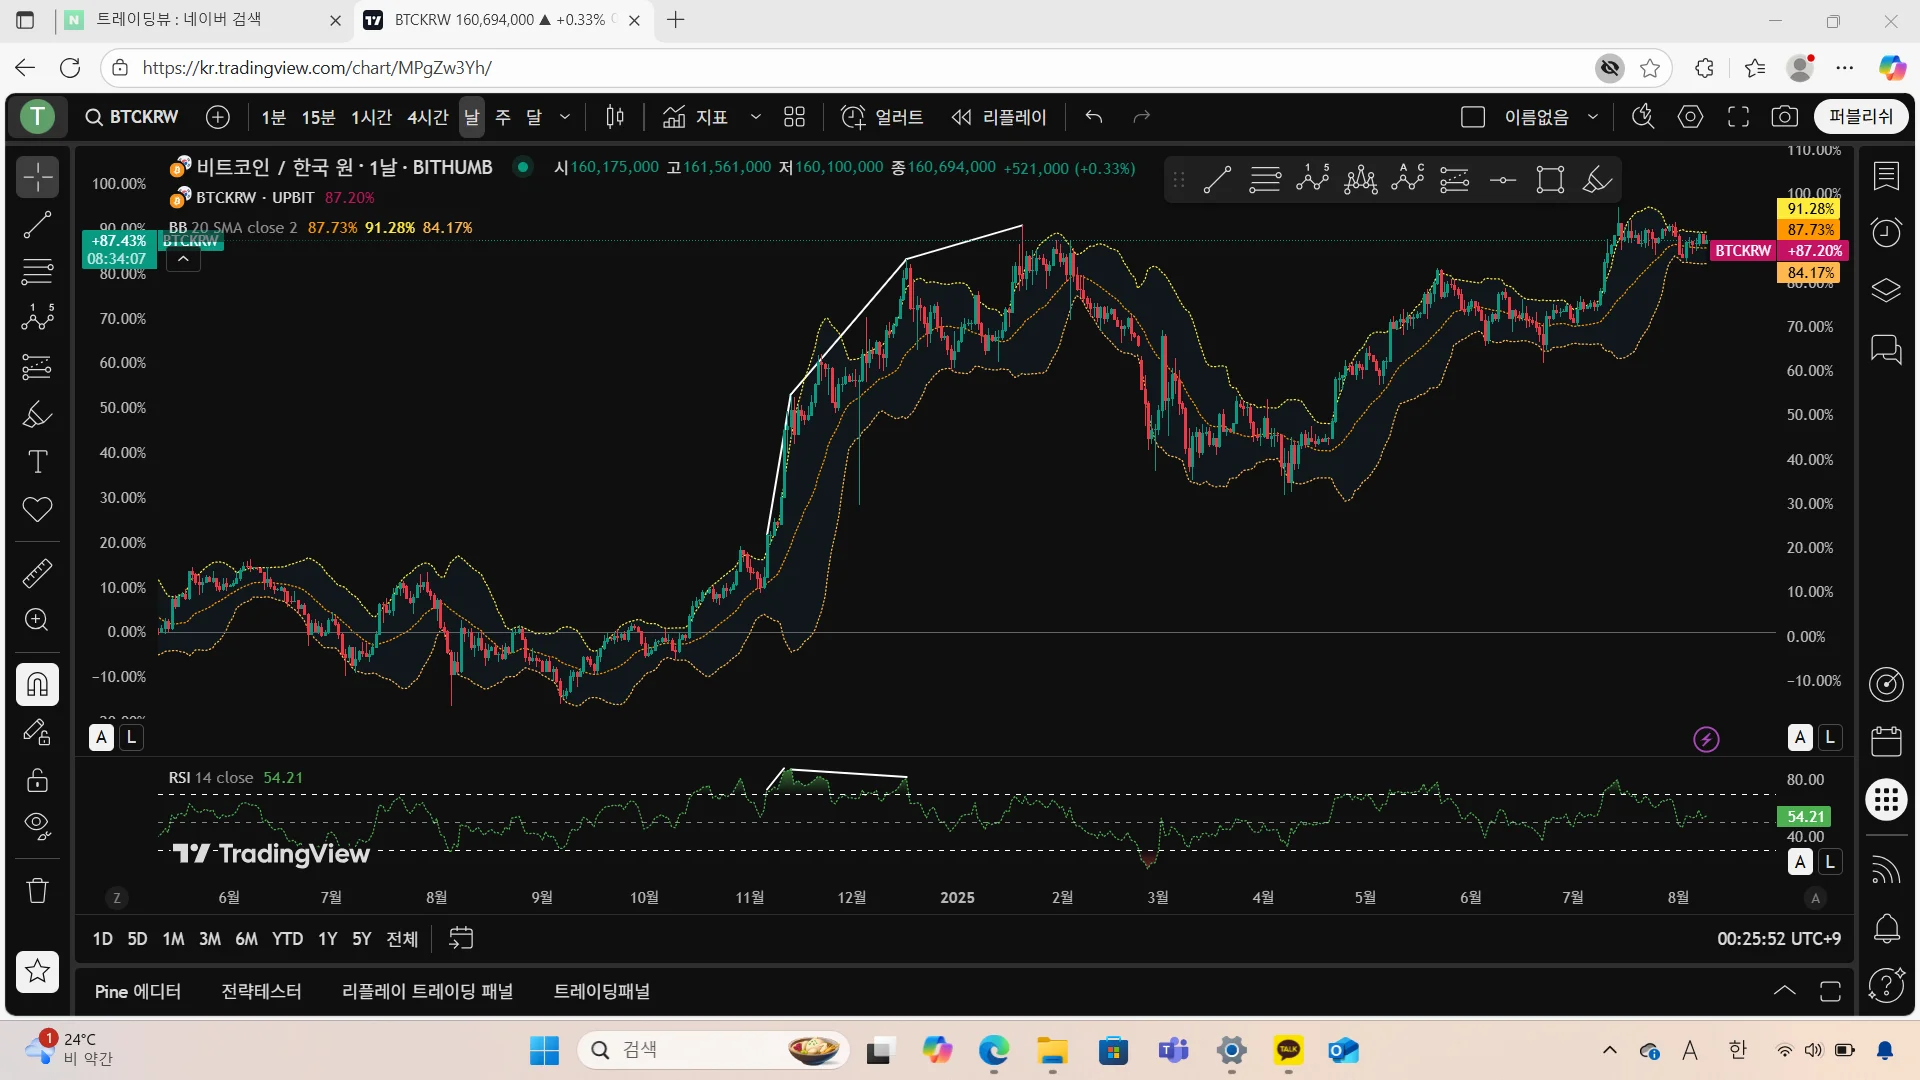Screen dimensions: 1920x1080
Task: Open the ruler measure tool
Action: click(x=37, y=573)
